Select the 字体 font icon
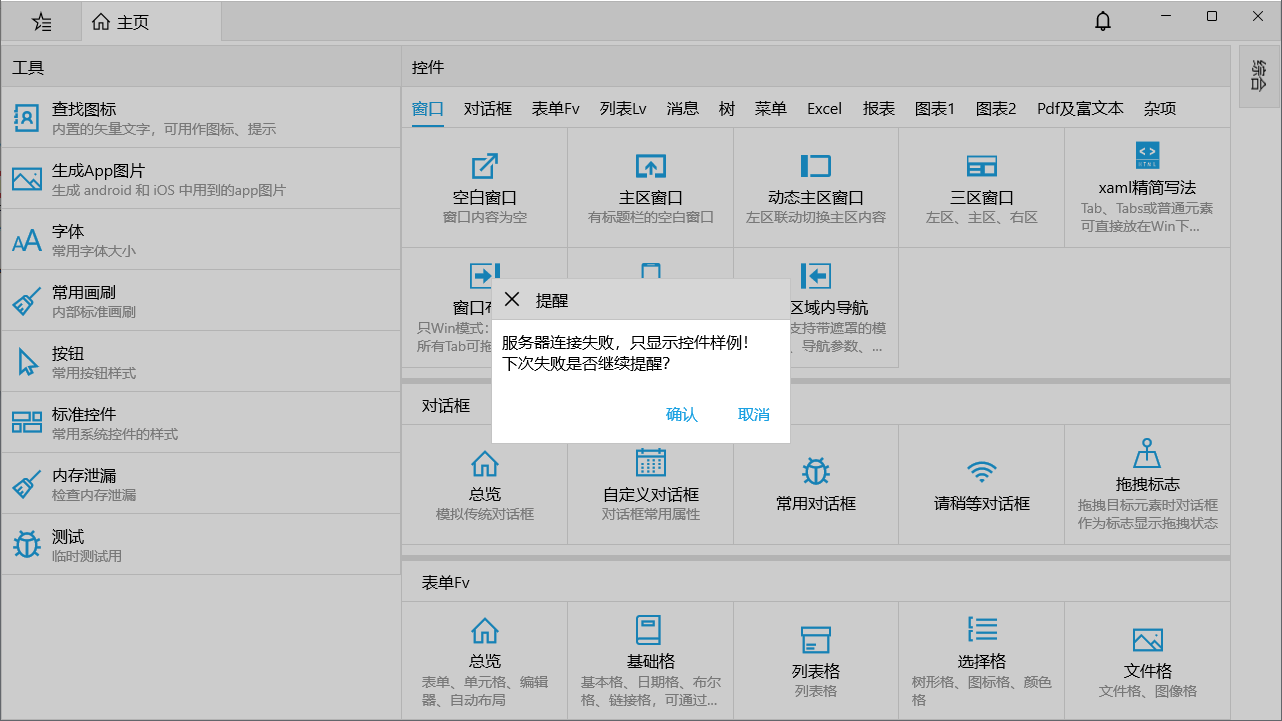Viewport: 1282px width, 721px height. coord(26,240)
